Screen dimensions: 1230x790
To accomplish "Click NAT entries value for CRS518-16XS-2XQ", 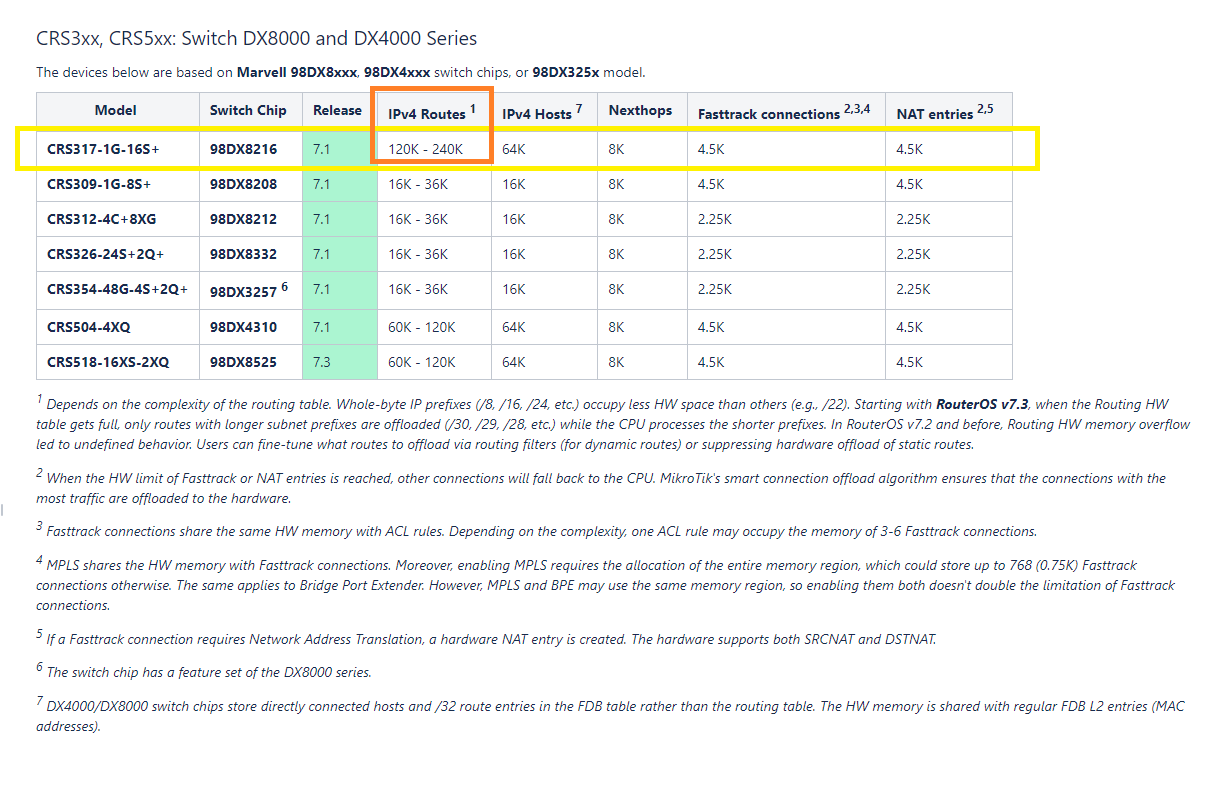I will (x=910, y=362).
